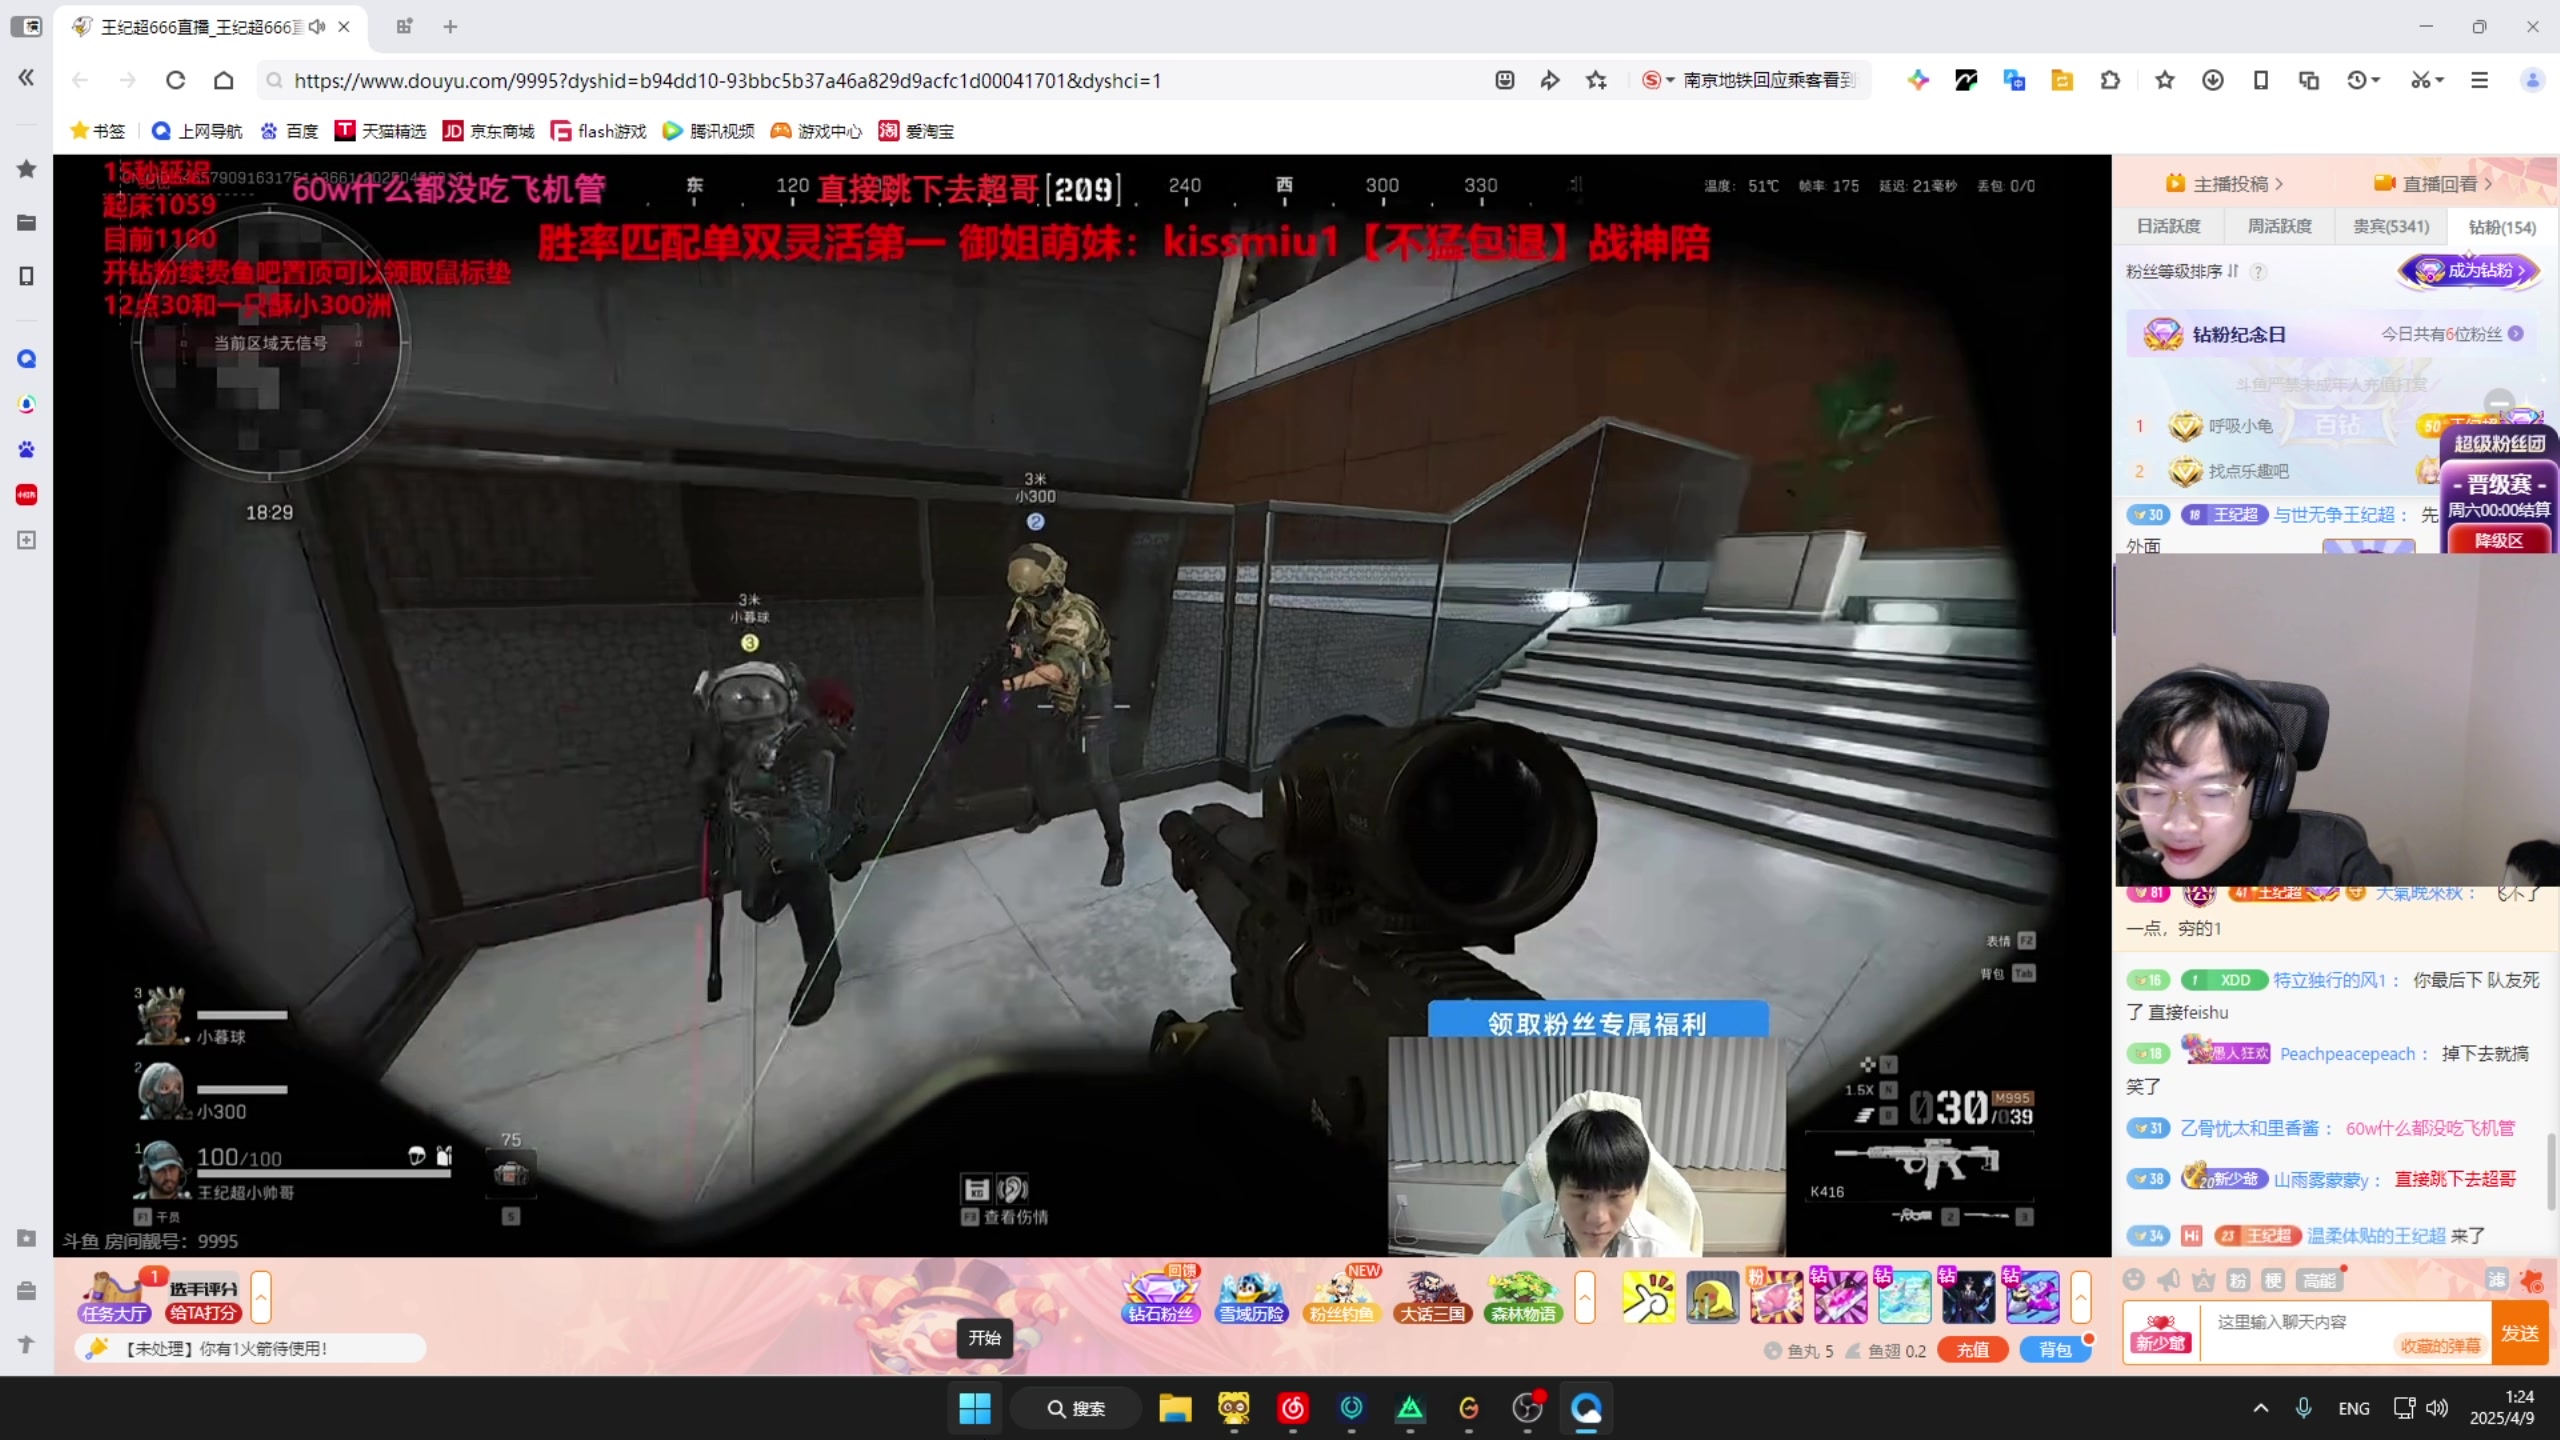2560x1440 pixels.
Task: Open the history clock dropdown
Action: click(2364, 80)
